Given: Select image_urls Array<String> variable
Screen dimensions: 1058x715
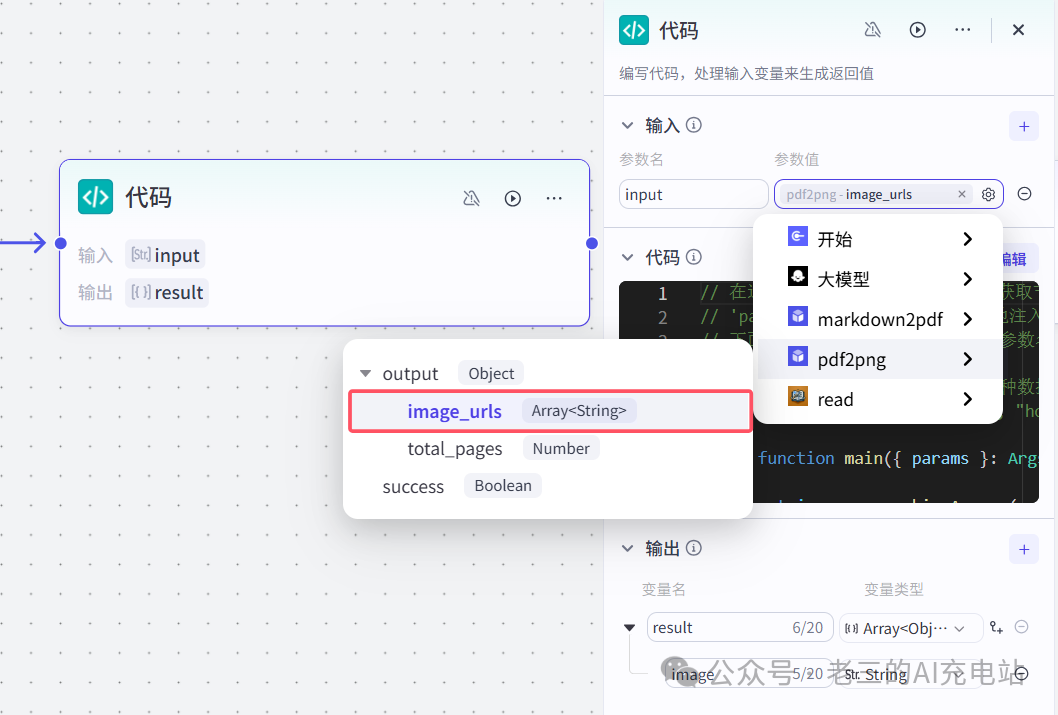Looking at the screenshot, I should (x=550, y=411).
